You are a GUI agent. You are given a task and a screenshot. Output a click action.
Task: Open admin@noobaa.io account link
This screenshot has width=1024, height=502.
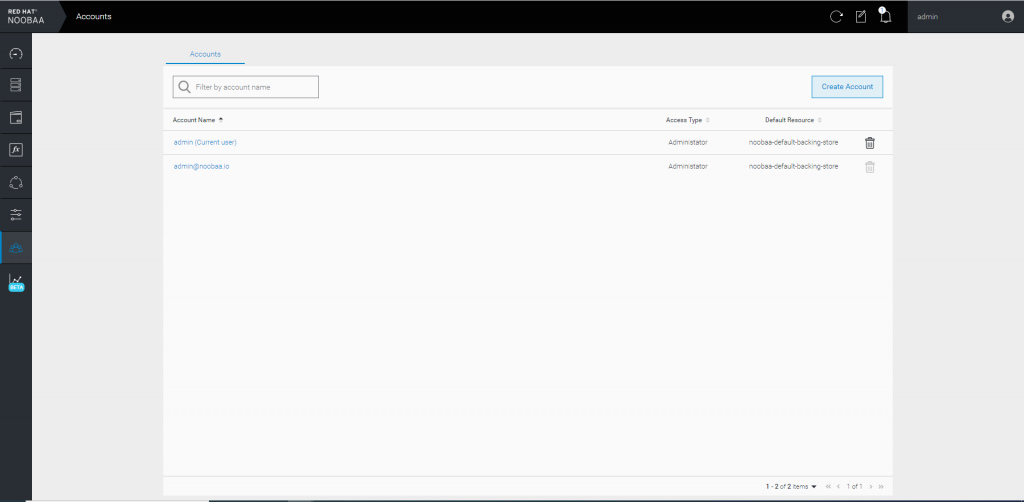201,166
